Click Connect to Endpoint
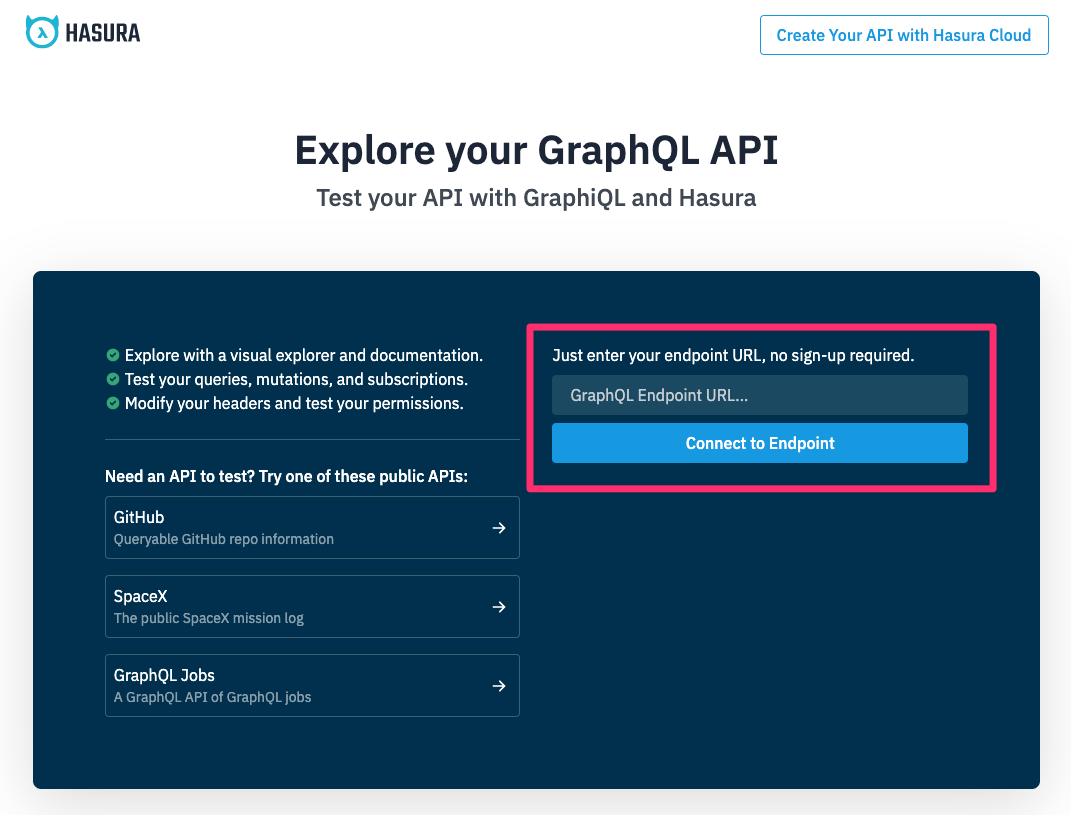 (x=759, y=443)
